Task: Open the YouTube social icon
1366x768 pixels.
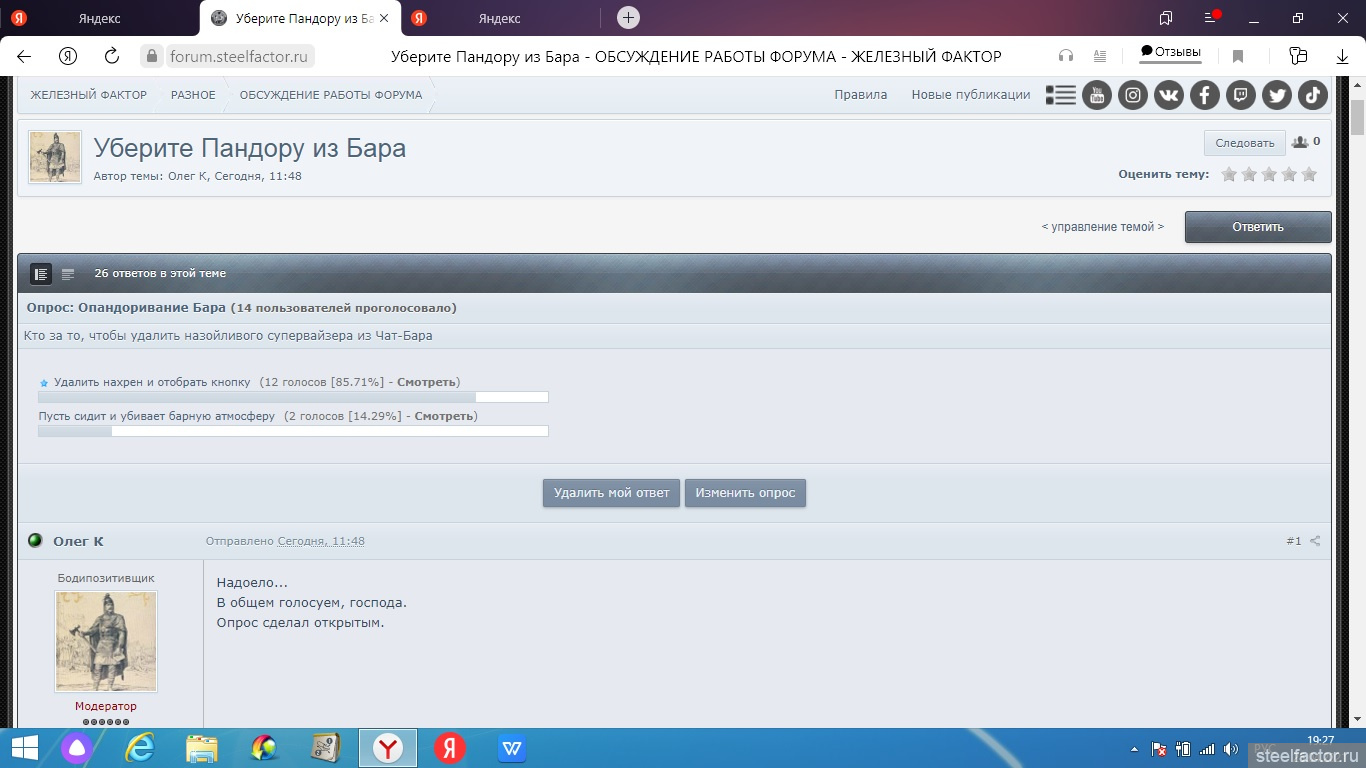Action: pyautogui.click(x=1097, y=95)
